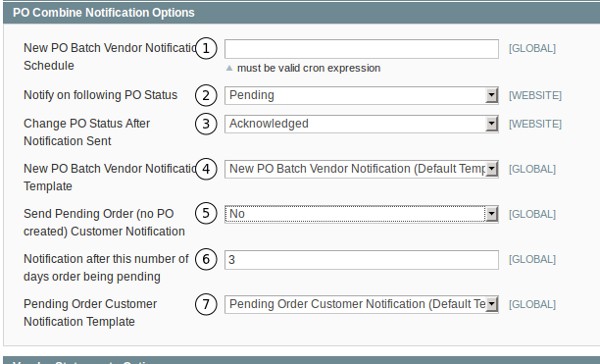Open the Change PO Status After Notification dropdown
The image size is (600, 364).
pos(361,124)
